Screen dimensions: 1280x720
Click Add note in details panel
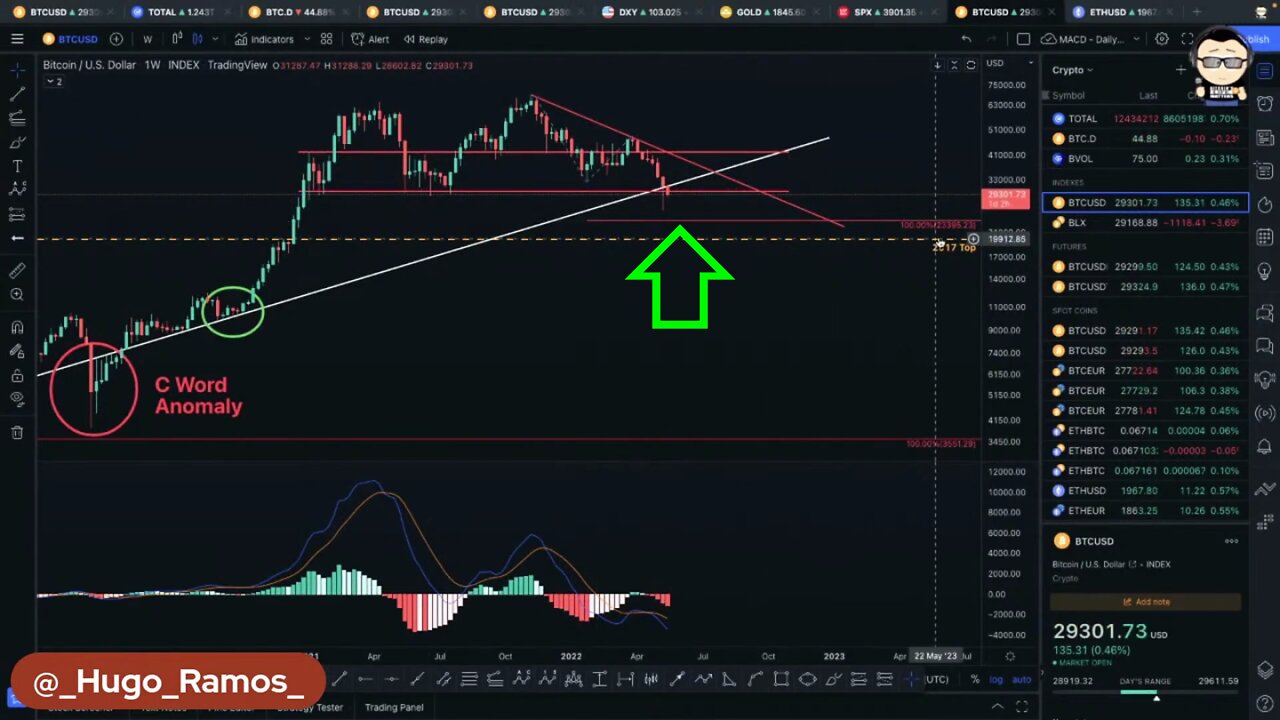[1146, 602]
